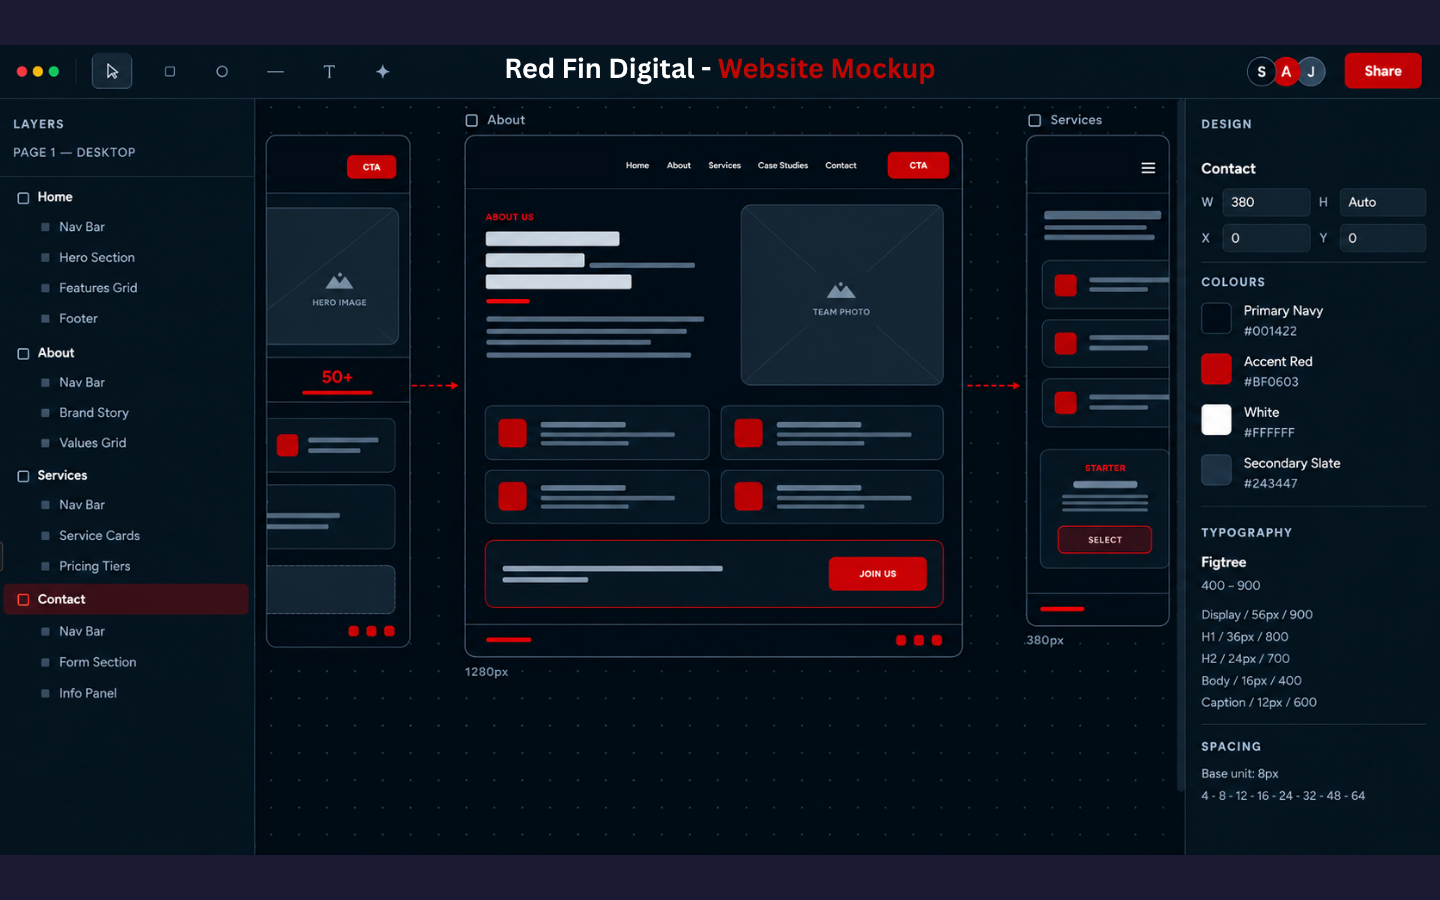This screenshot has width=1440, height=900.
Task: Click the frame icon beside About label
Action: coord(472,120)
